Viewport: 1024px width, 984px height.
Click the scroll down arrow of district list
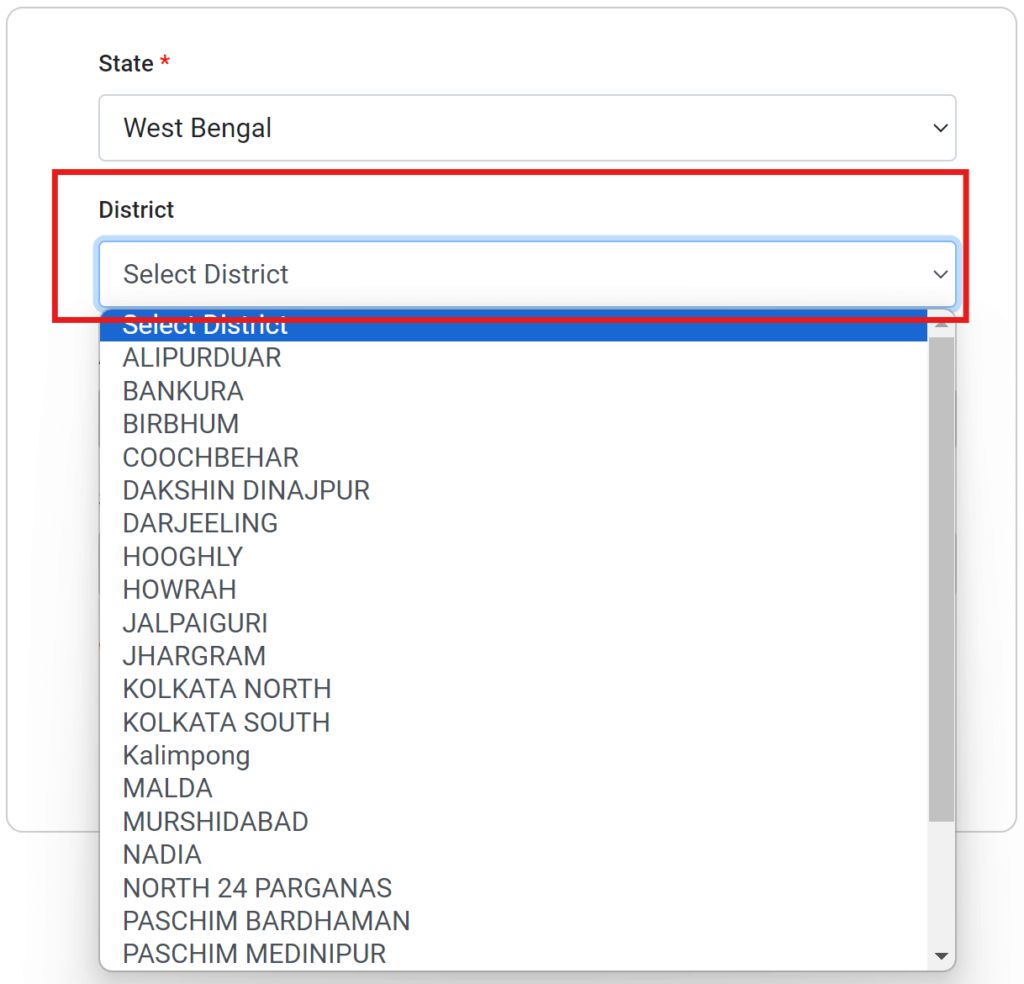(940, 956)
